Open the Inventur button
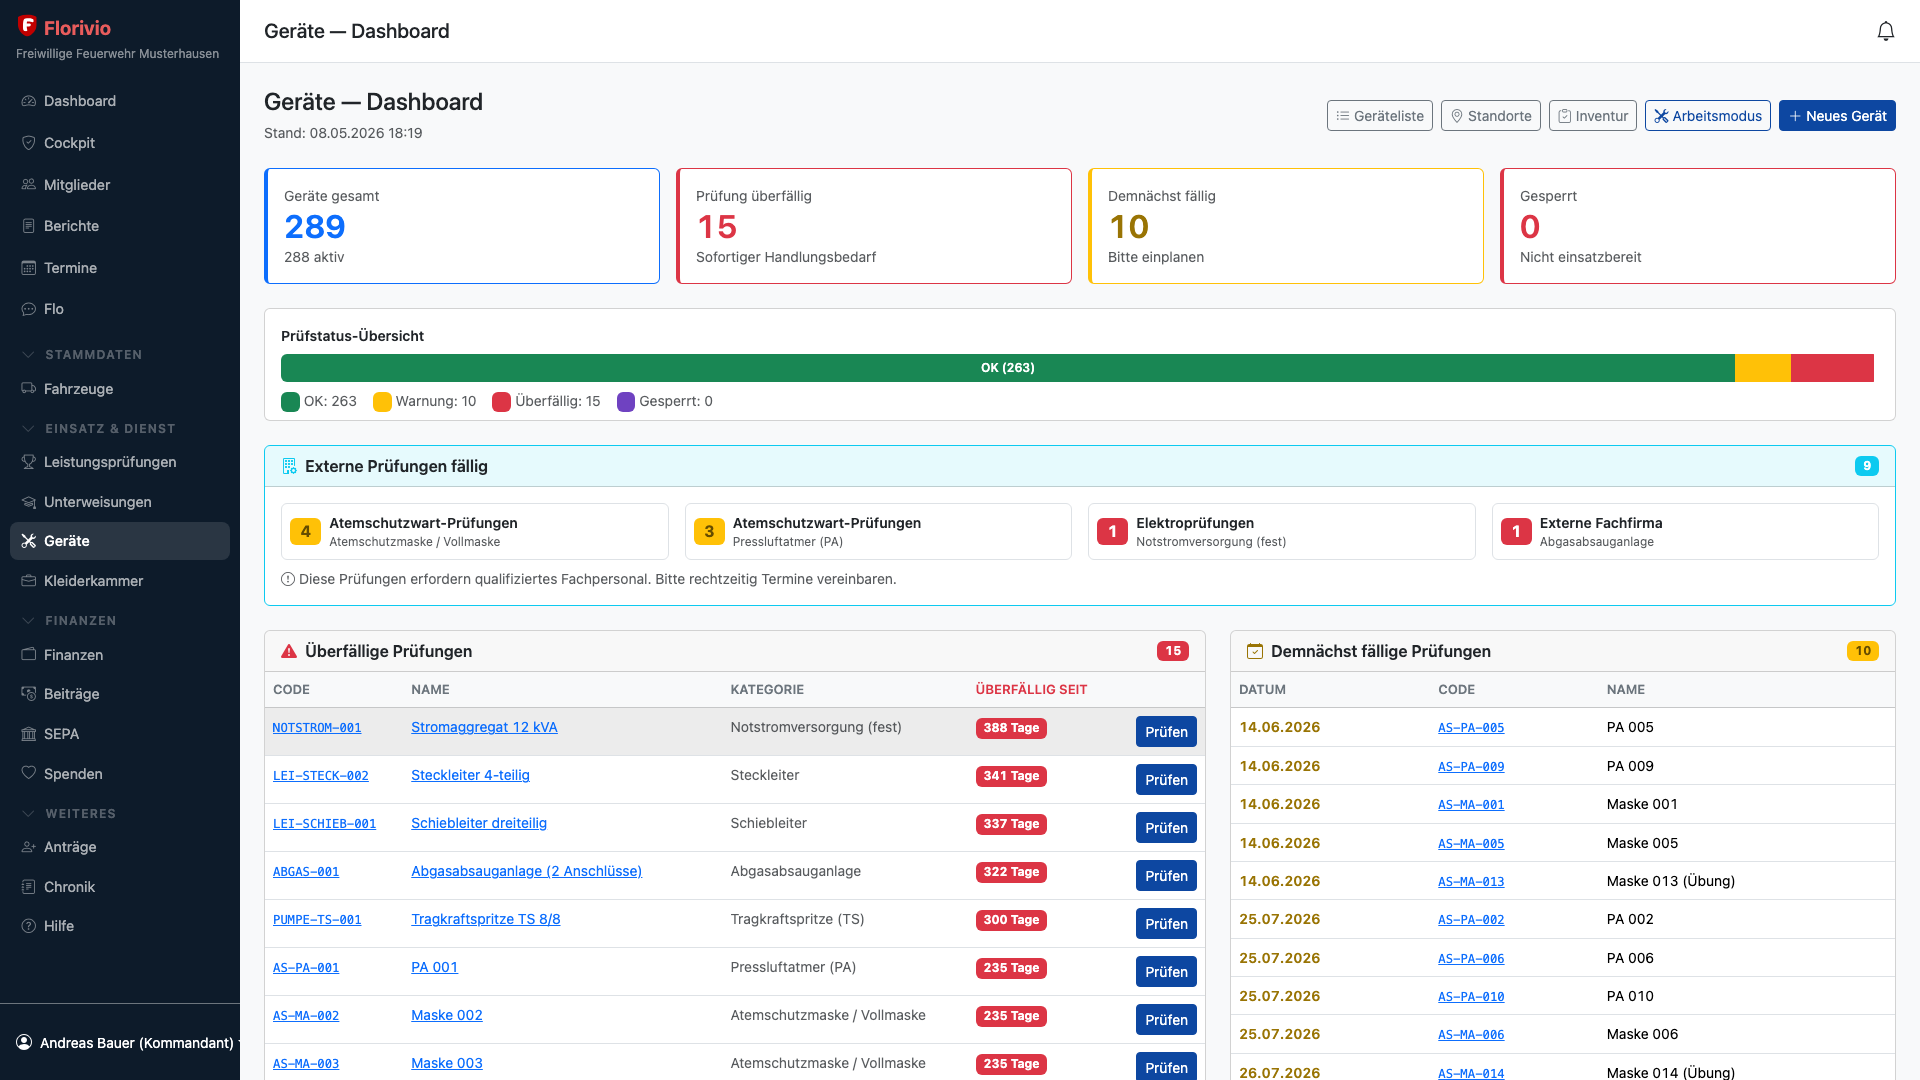This screenshot has width=1920, height=1080. 1592,116
